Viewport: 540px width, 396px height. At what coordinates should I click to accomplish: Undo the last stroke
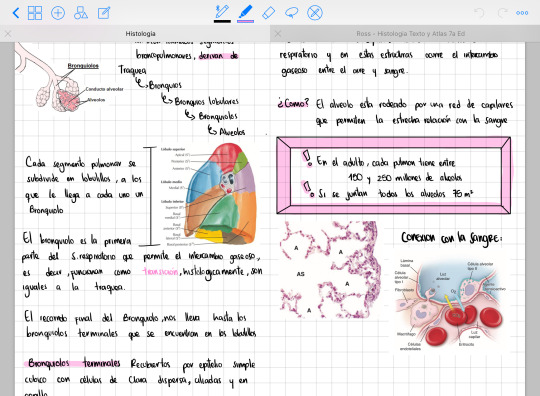(x=479, y=13)
